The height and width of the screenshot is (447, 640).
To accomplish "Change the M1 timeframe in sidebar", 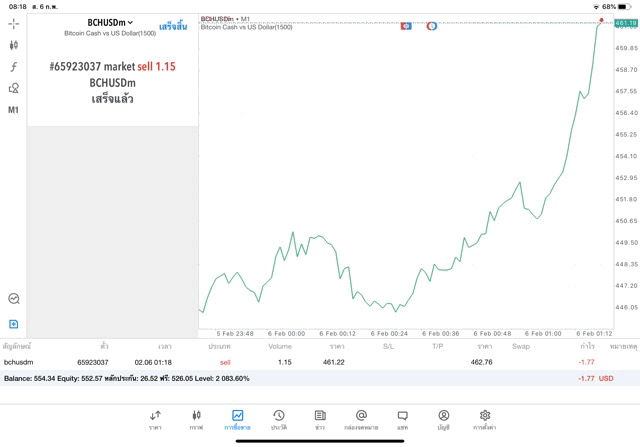I will coord(13,110).
